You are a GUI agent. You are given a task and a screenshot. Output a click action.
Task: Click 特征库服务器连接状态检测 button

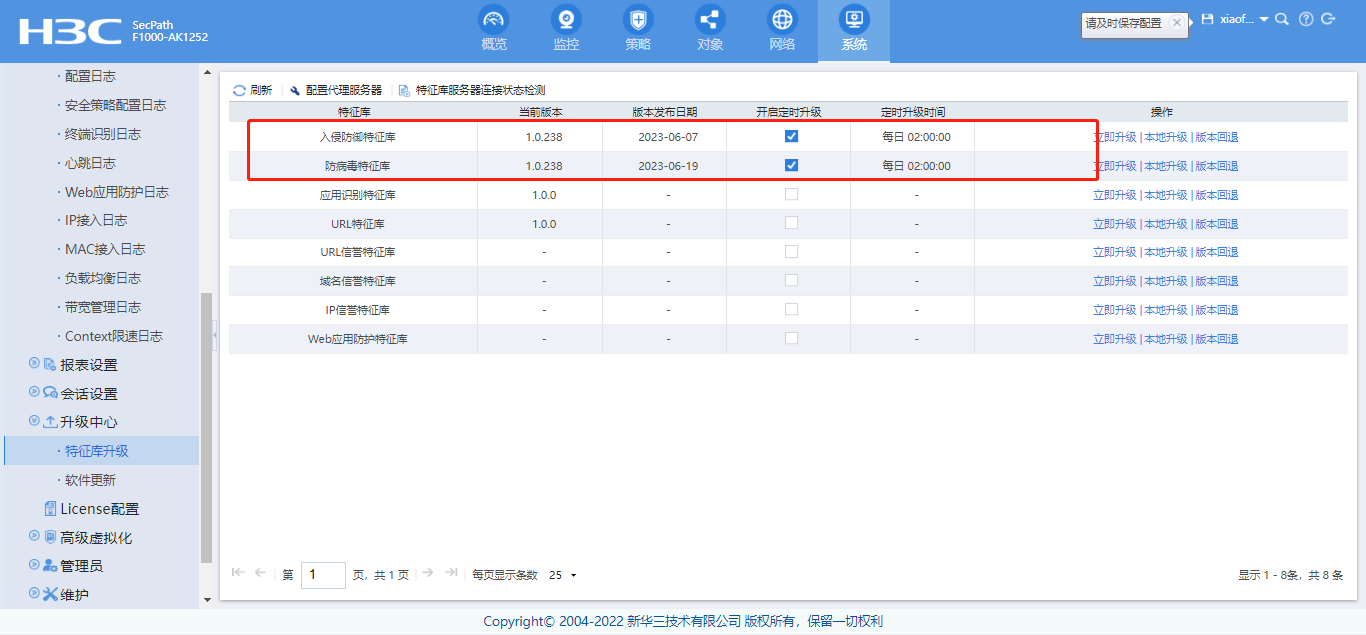(472, 90)
